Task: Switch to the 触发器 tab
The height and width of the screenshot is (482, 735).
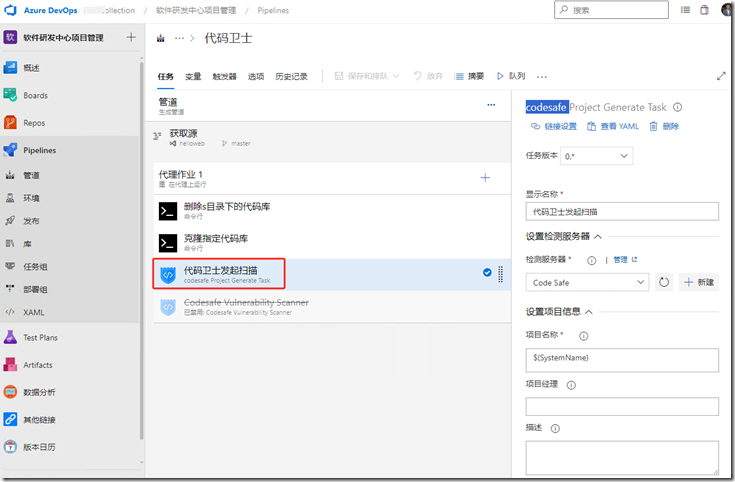Action: point(224,76)
